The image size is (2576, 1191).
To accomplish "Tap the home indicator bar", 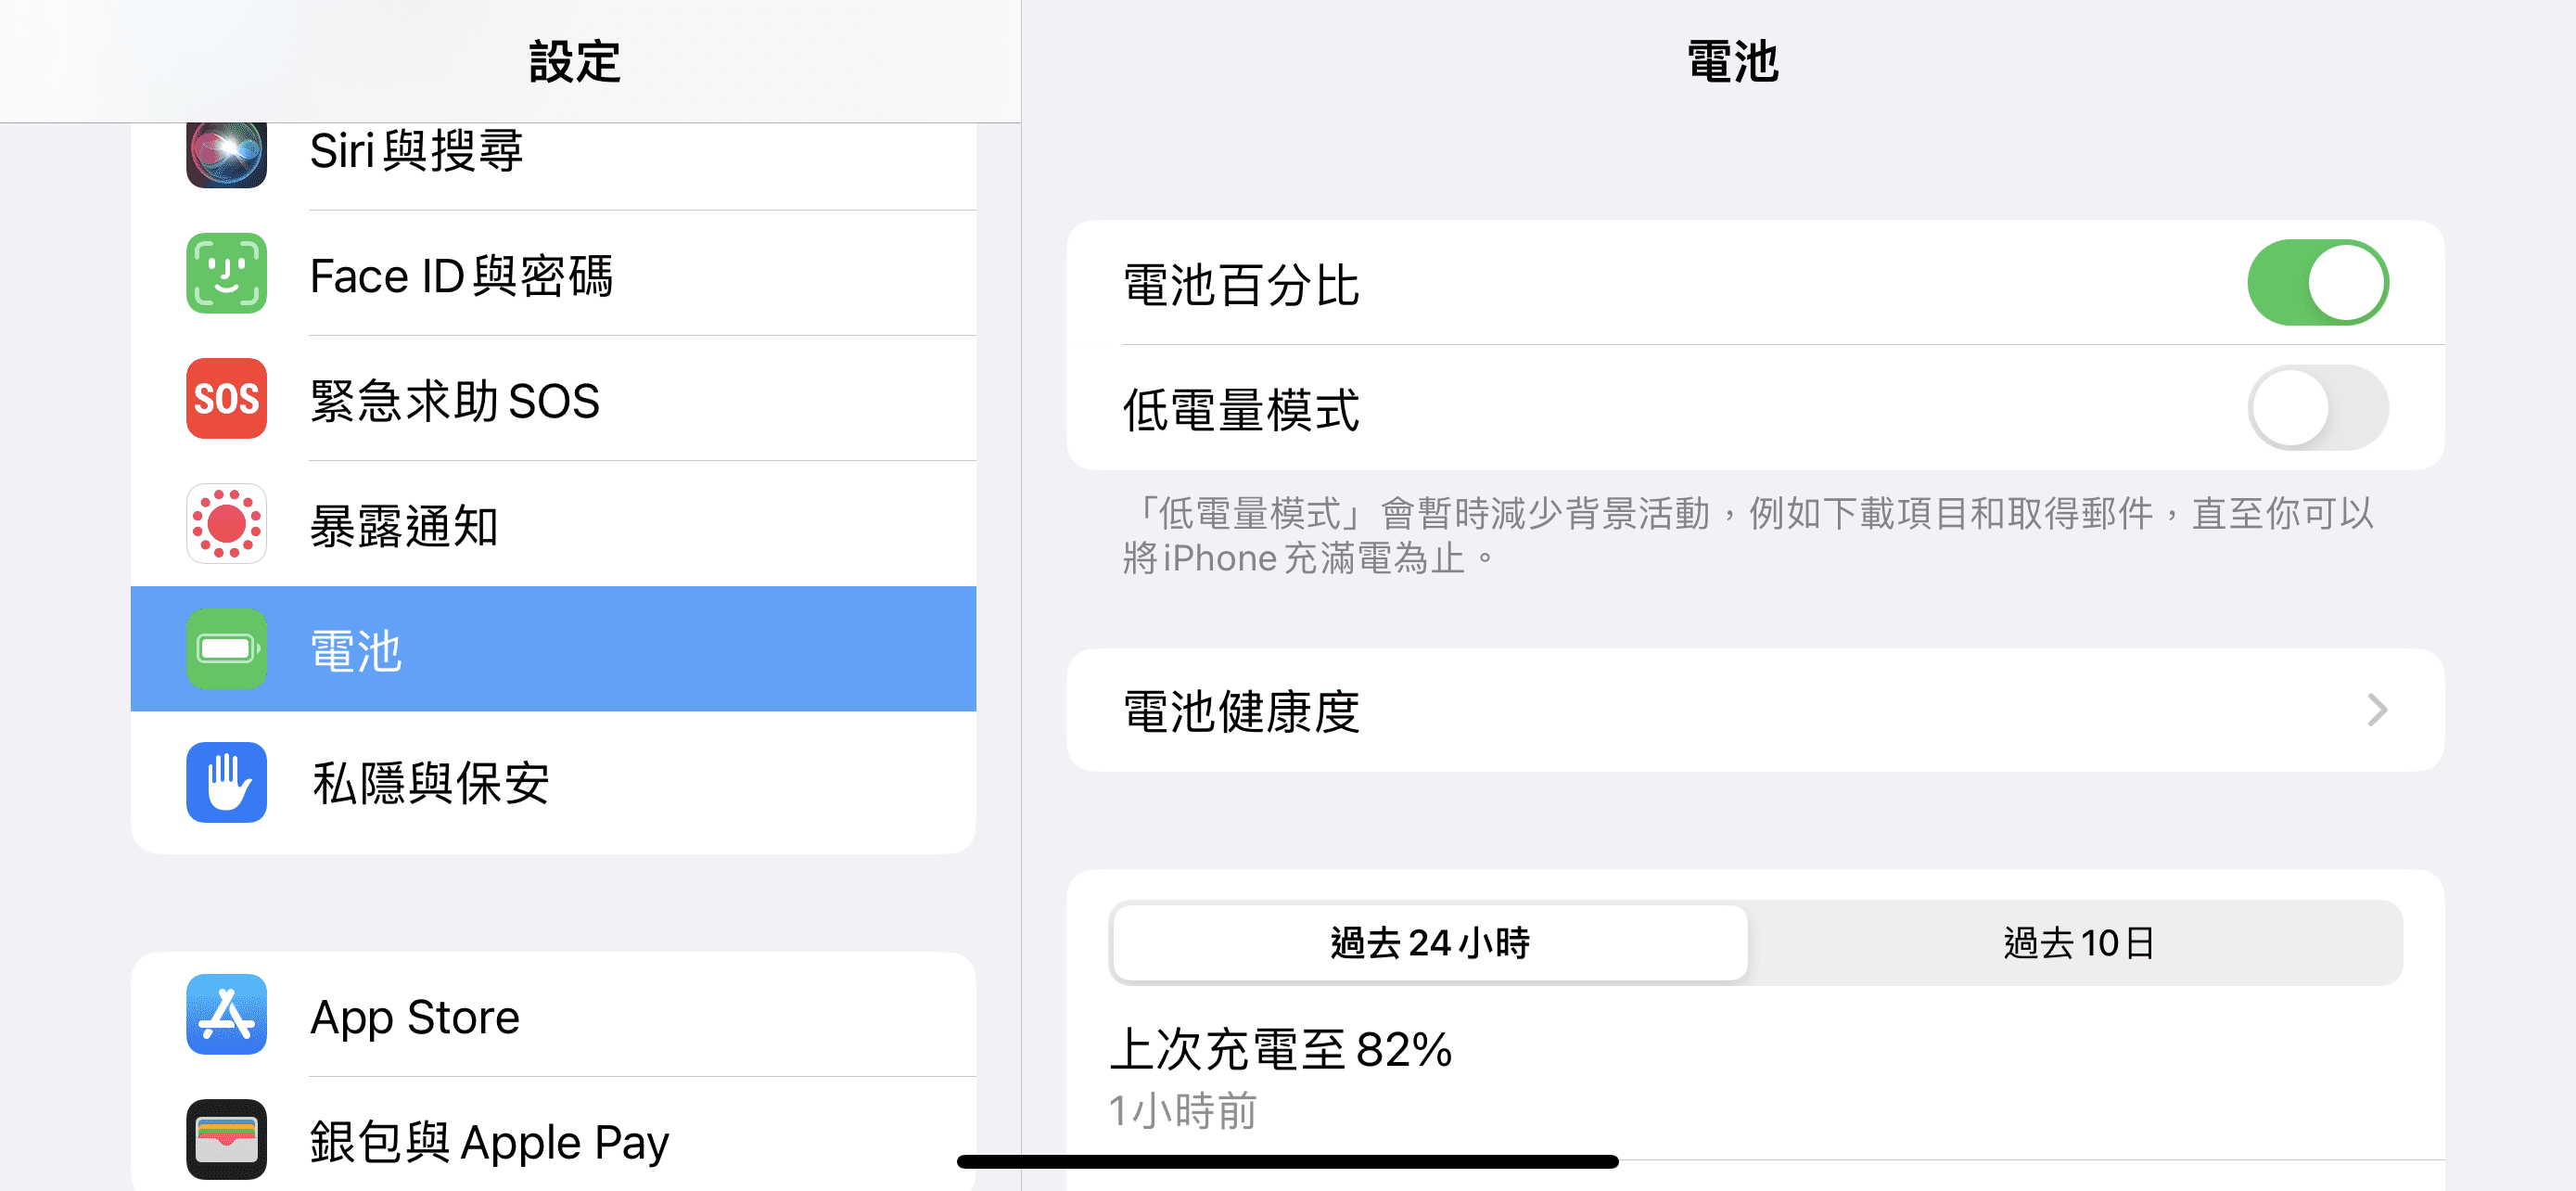I will click(x=1287, y=1161).
